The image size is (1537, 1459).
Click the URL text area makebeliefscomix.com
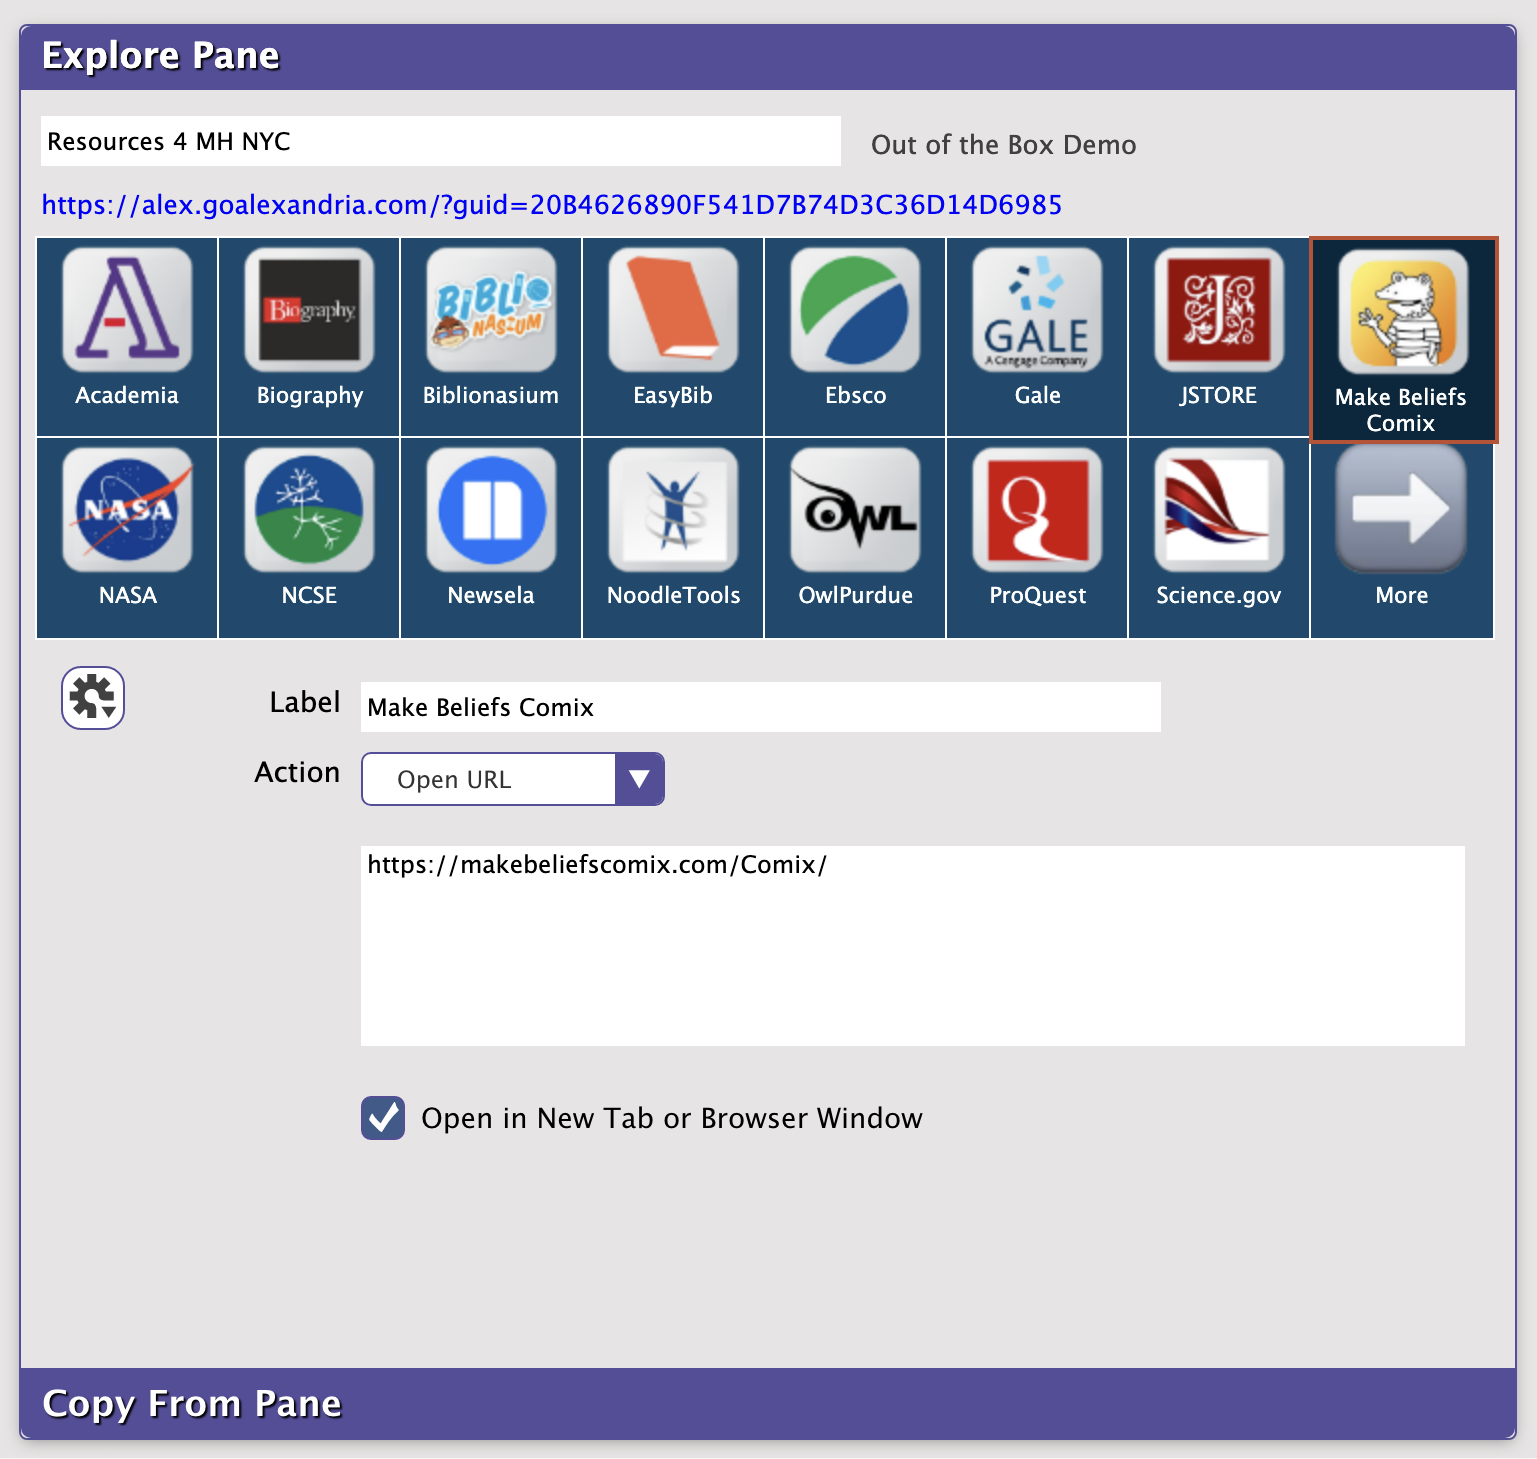tap(913, 946)
